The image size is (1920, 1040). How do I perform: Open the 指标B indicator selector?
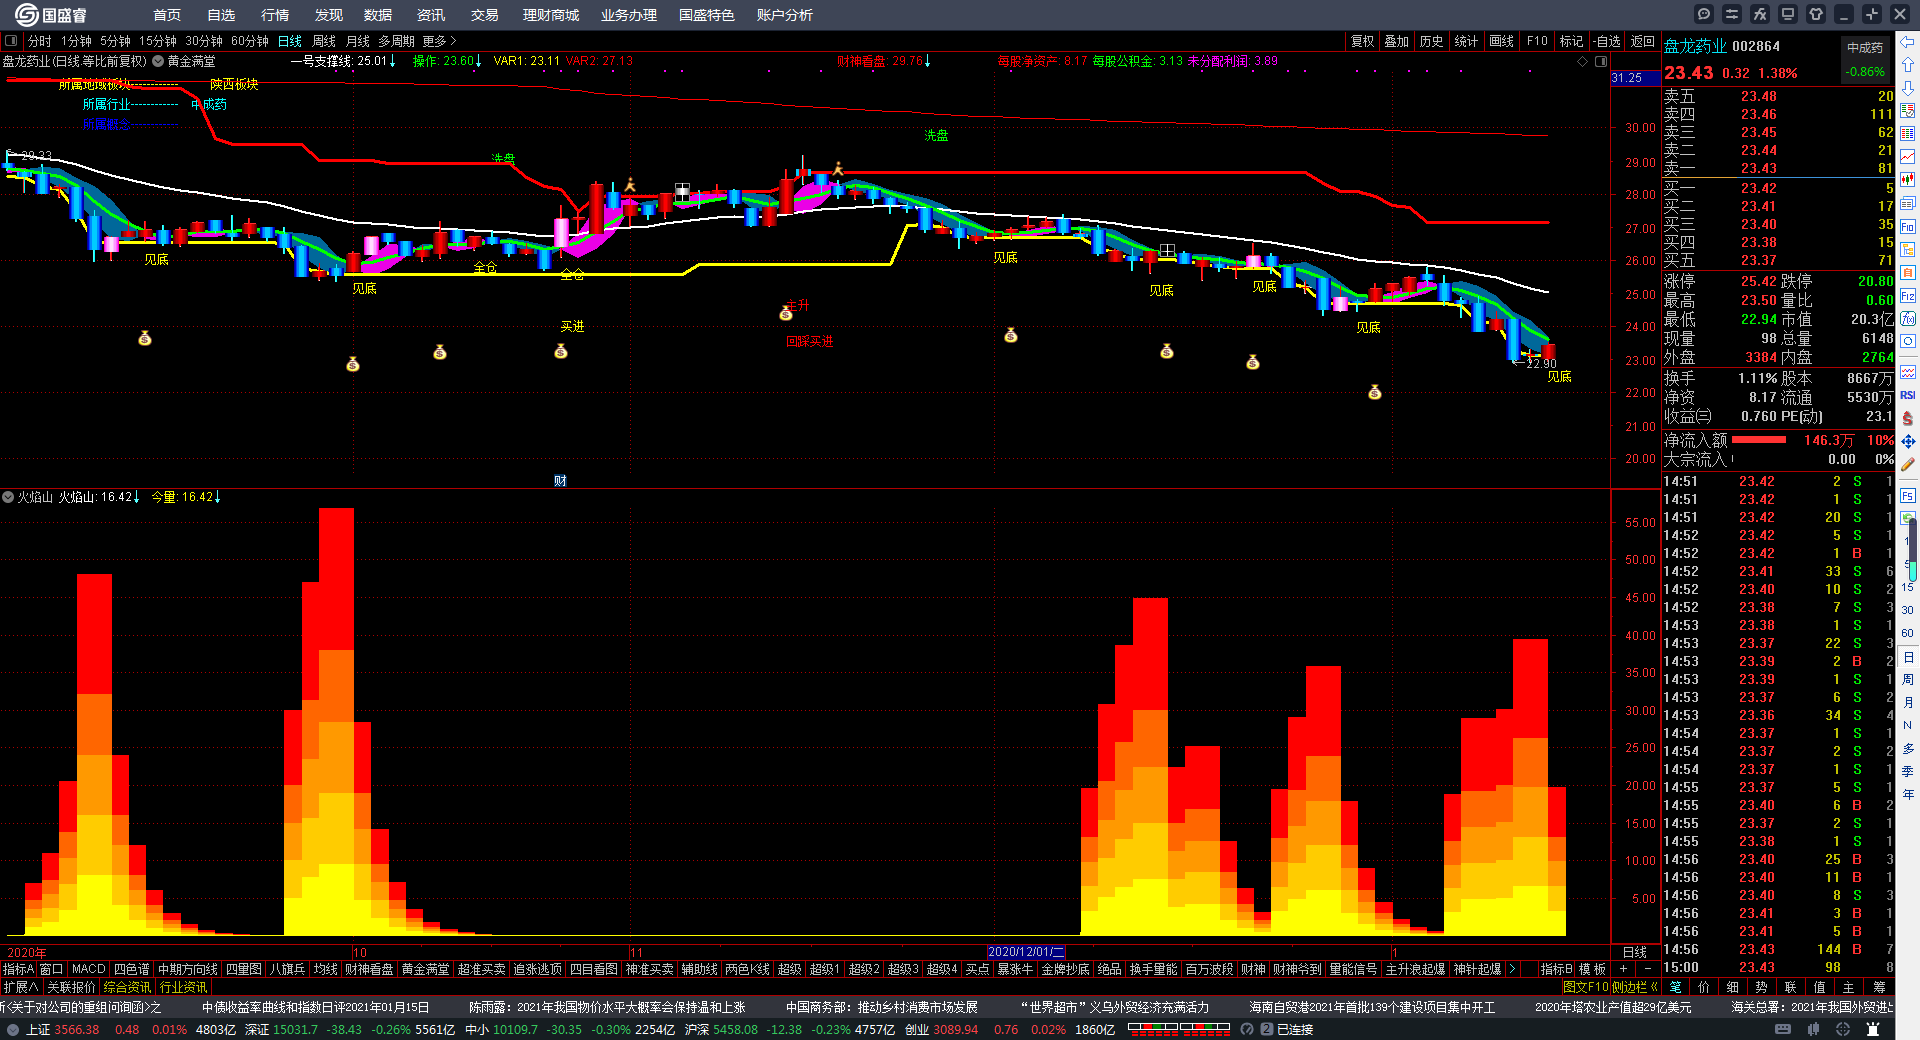[1556, 969]
